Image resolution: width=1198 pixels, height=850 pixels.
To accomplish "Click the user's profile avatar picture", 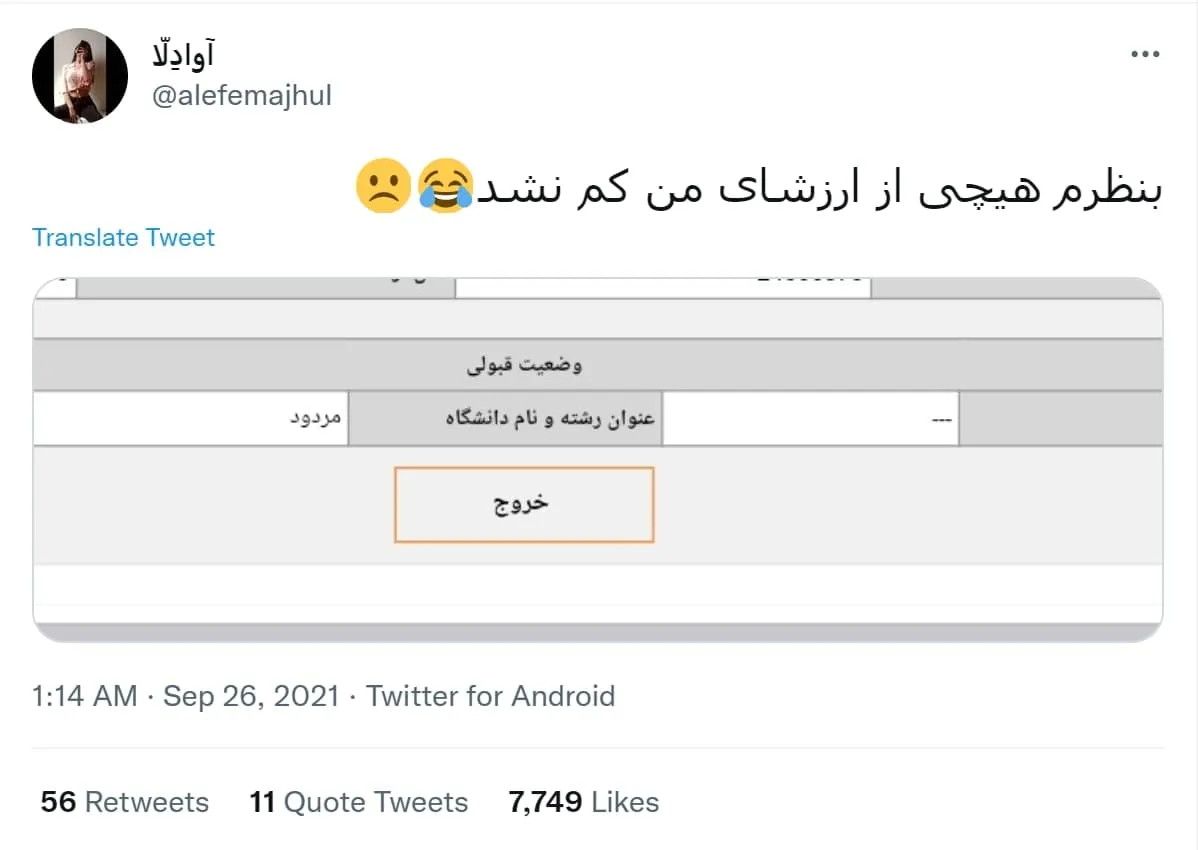I will [x=80, y=76].
